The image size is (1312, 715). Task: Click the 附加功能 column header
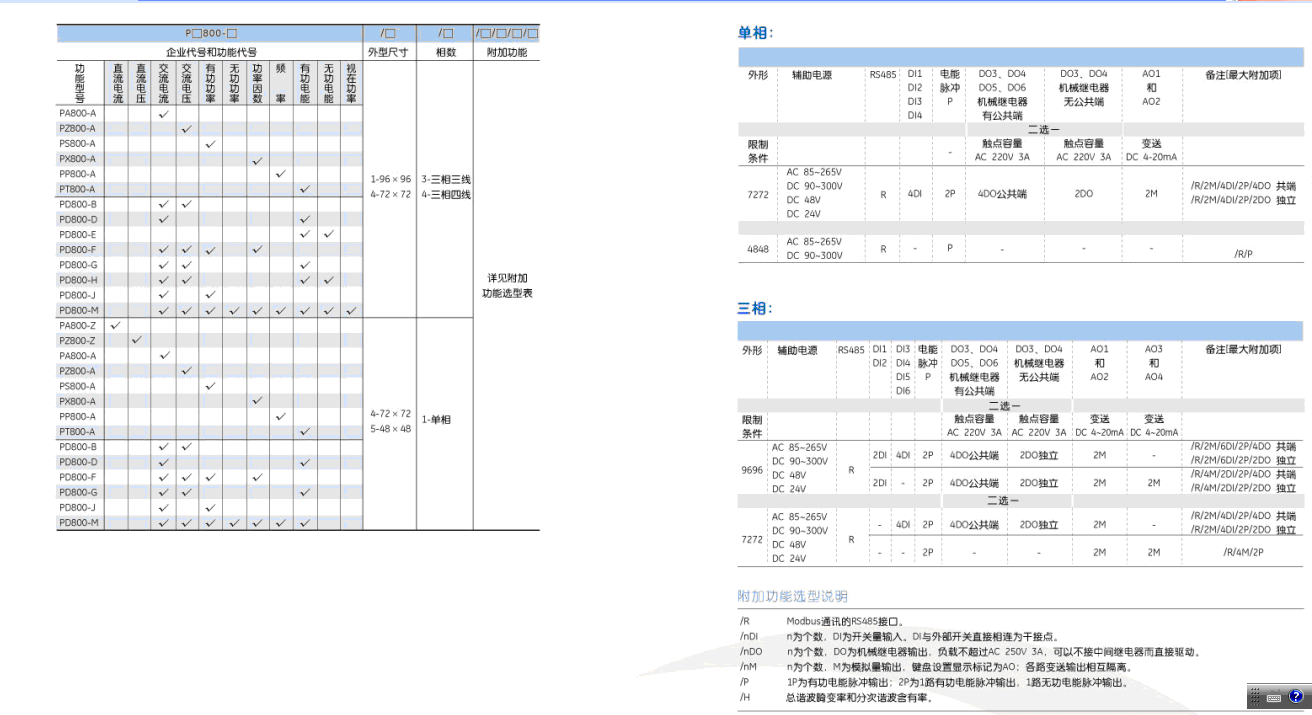click(506, 51)
